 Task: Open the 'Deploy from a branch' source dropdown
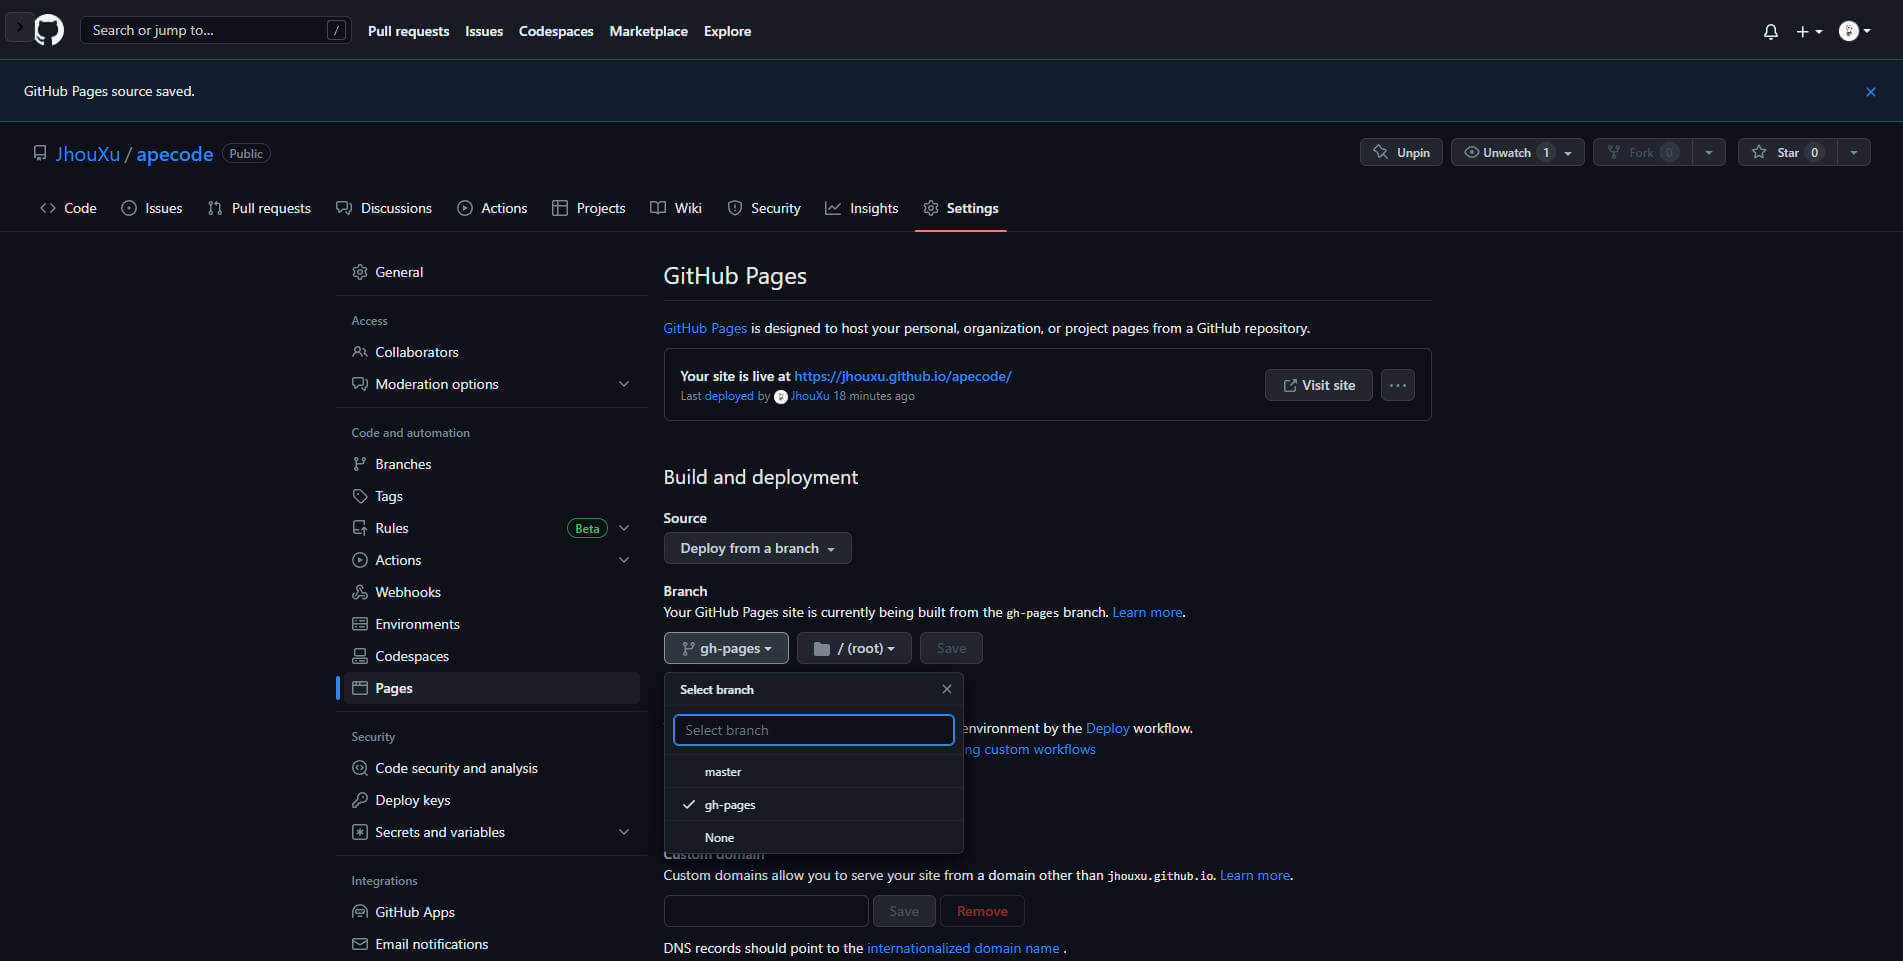757,548
